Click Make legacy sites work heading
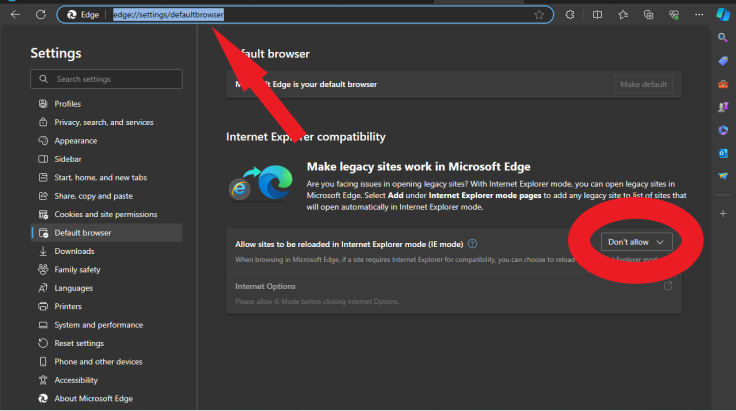The height and width of the screenshot is (411, 736). pyautogui.click(x=418, y=167)
